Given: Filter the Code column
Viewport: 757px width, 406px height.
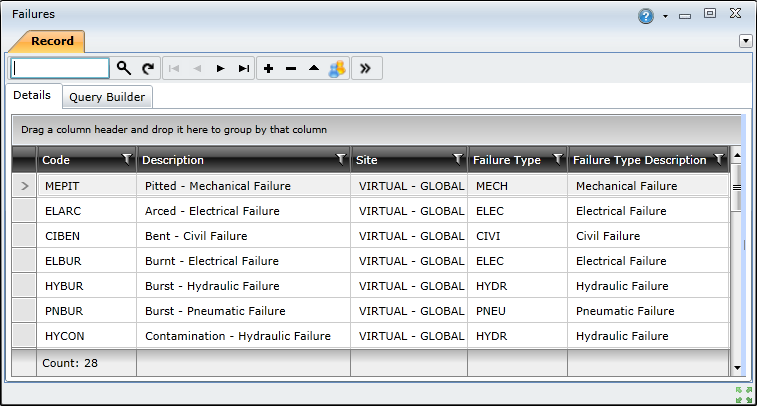Looking at the screenshot, I should [x=126, y=159].
